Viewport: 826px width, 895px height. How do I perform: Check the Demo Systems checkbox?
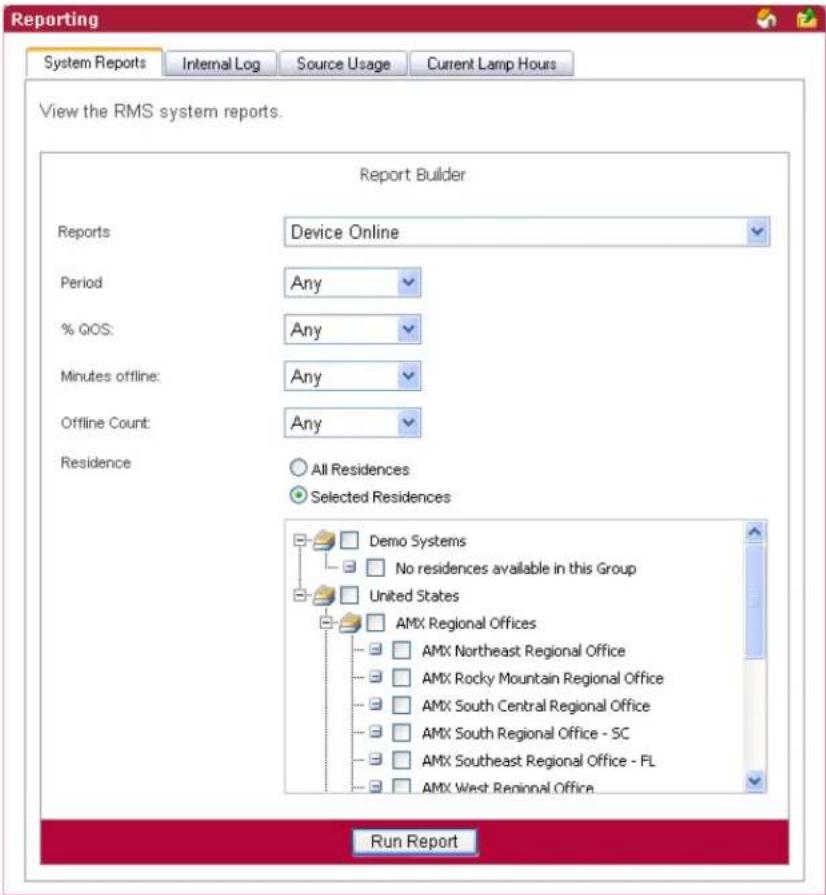pyautogui.click(x=349, y=540)
